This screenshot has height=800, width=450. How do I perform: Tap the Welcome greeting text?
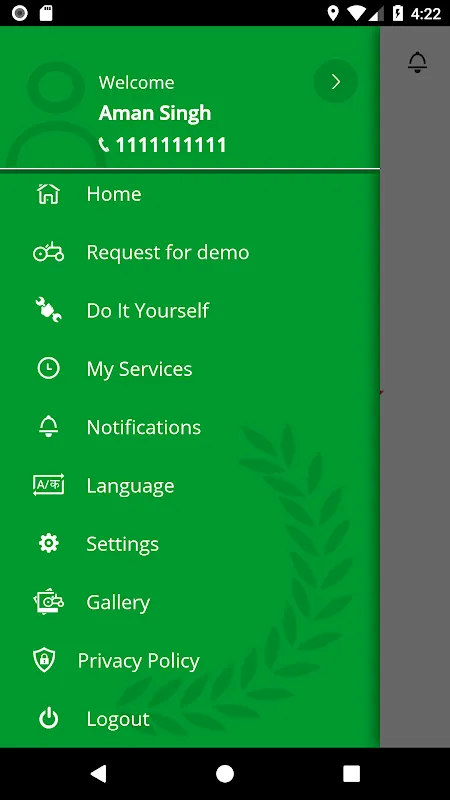[x=136, y=82]
